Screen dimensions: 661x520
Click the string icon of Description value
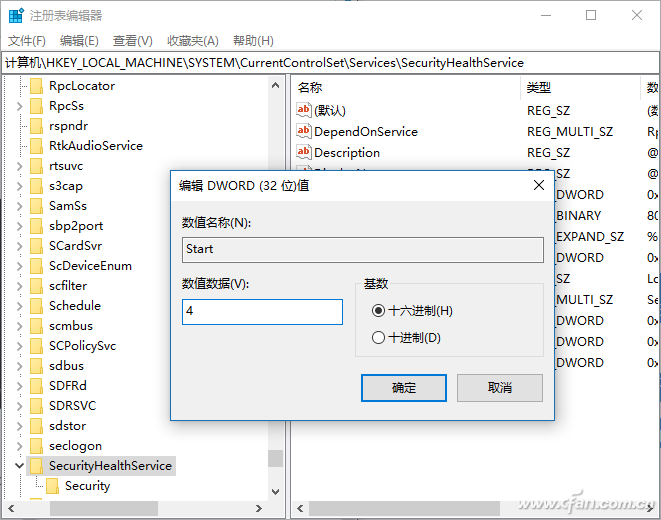pos(304,152)
